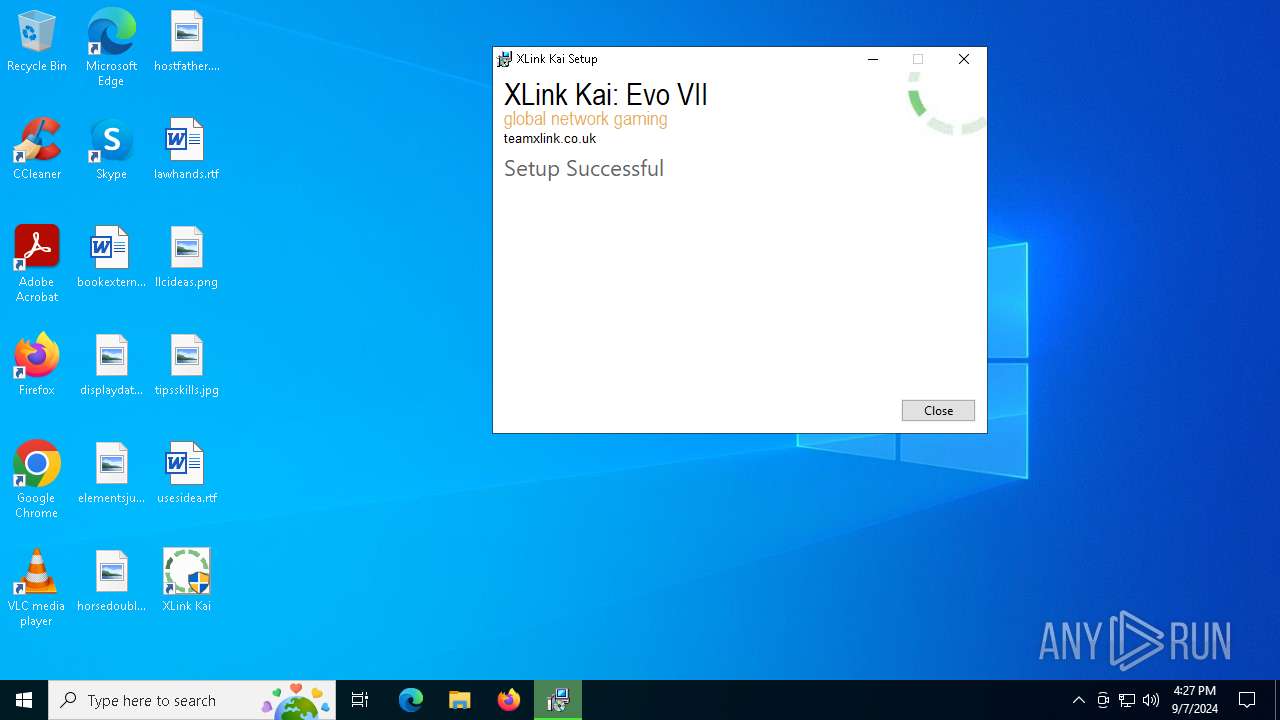Open the notification center icon
Image resolution: width=1280 pixels, height=720 pixels.
(x=1247, y=700)
